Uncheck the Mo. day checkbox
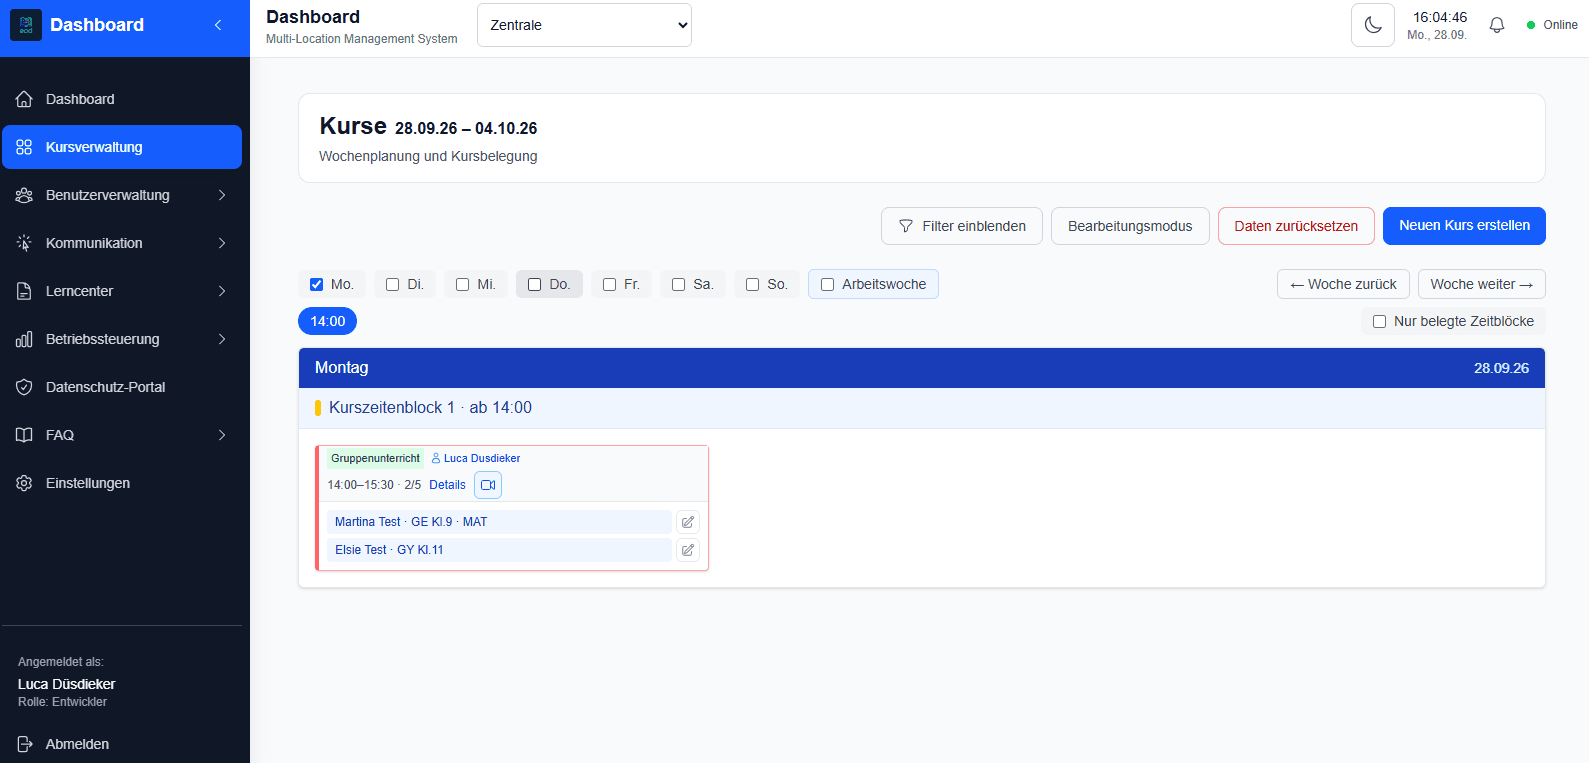 pyautogui.click(x=317, y=284)
